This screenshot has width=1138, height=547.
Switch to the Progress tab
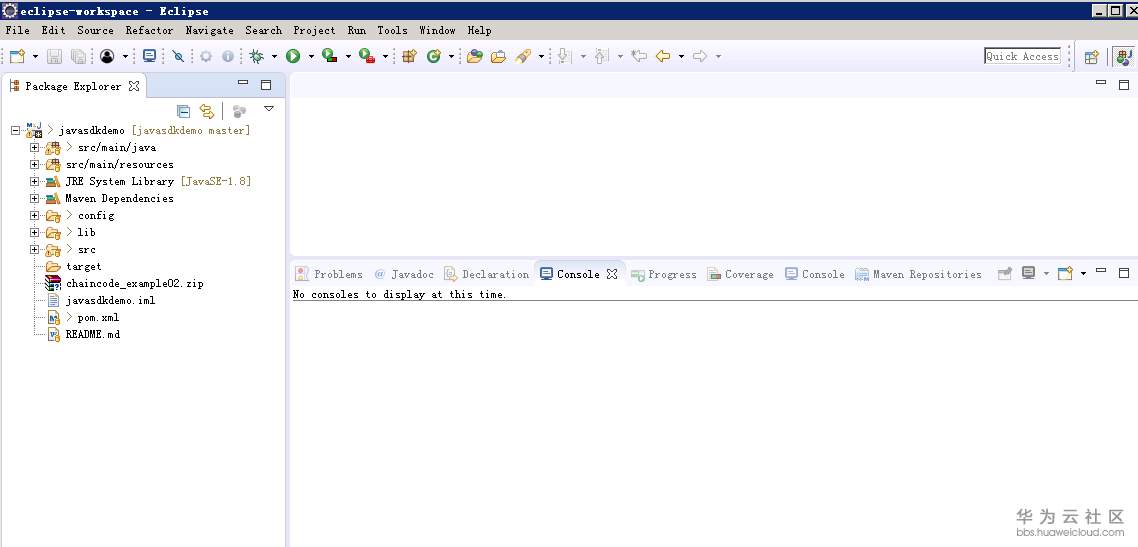(x=663, y=274)
